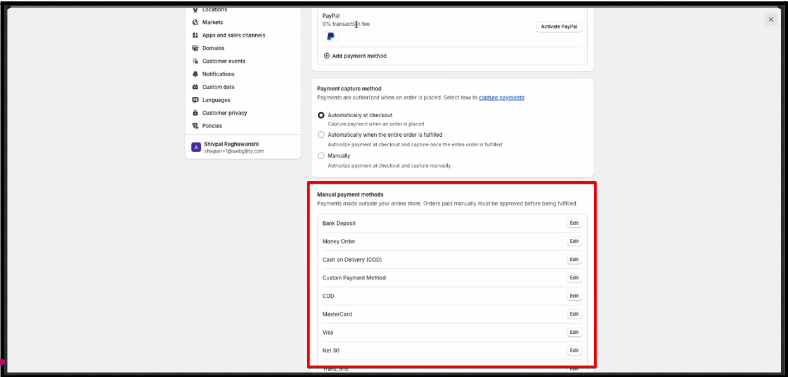Screen dimensions: 788x377
Task: Click the Apps and sales channels grid icon
Action: coord(195,36)
